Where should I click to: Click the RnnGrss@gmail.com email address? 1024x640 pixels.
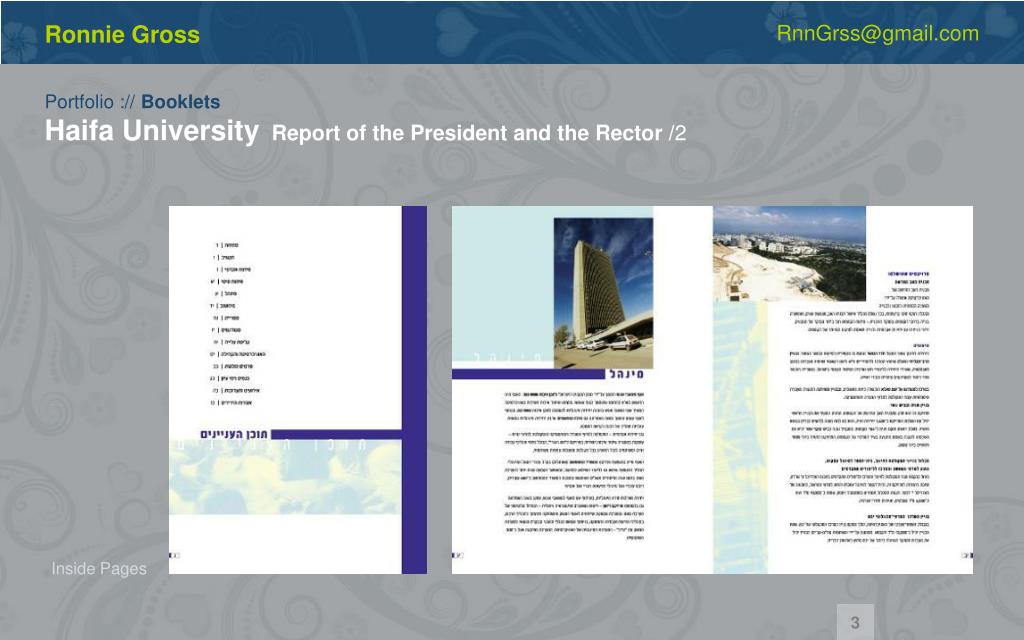click(x=877, y=34)
